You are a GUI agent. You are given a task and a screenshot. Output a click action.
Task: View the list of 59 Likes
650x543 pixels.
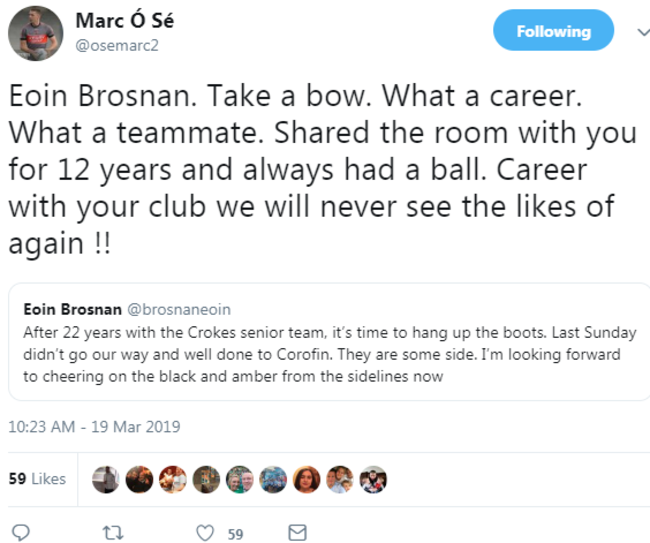pyautogui.click(x=37, y=479)
